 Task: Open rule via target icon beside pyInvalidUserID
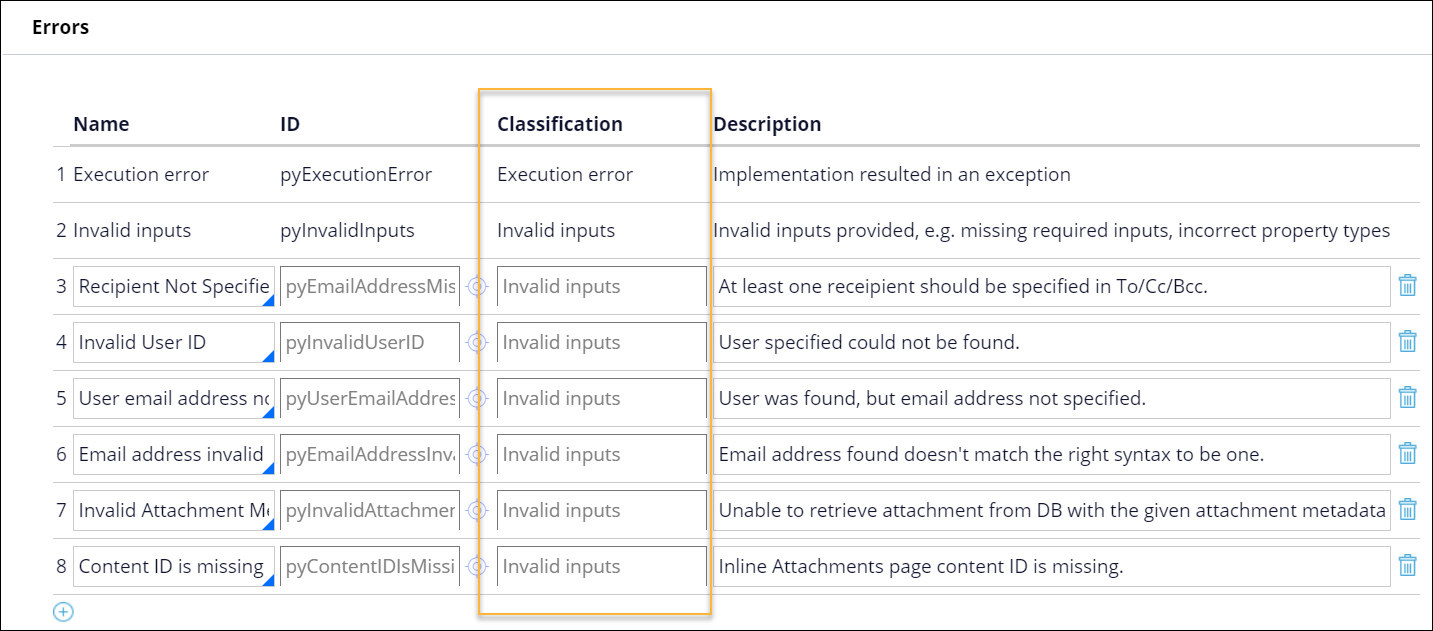477,342
